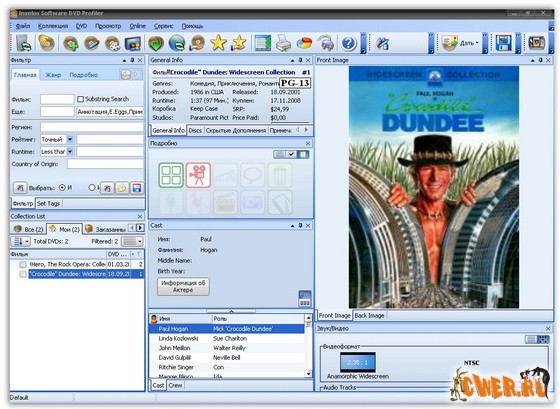
Task: Toggle the leftmost view button in Подробно
Action: [280, 154]
